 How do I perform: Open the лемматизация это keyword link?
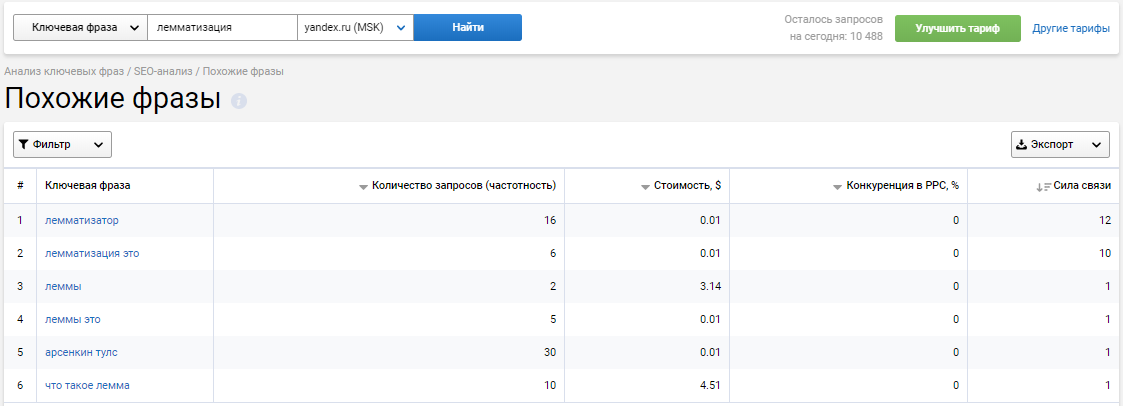92,253
